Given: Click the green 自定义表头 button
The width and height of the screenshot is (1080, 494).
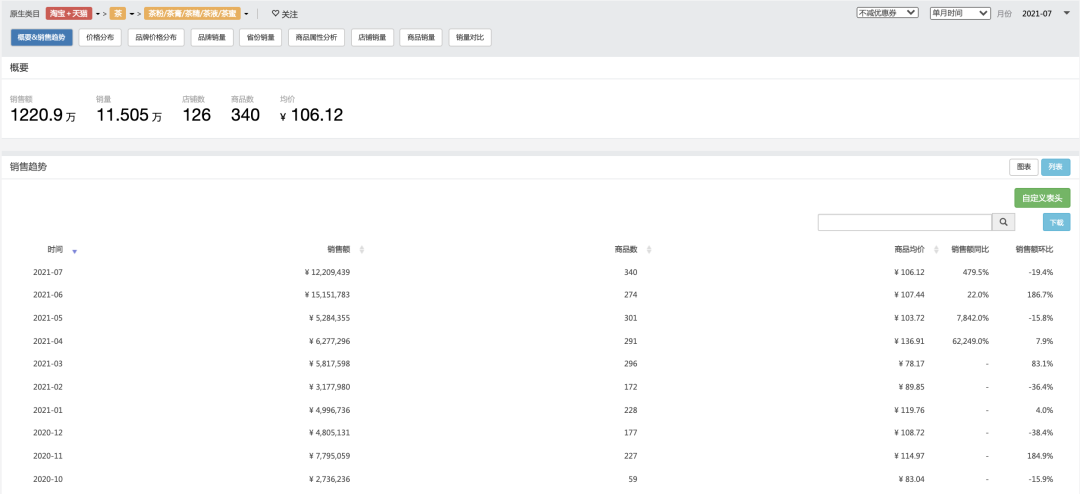Looking at the screenshot, I should point(1042,198).
